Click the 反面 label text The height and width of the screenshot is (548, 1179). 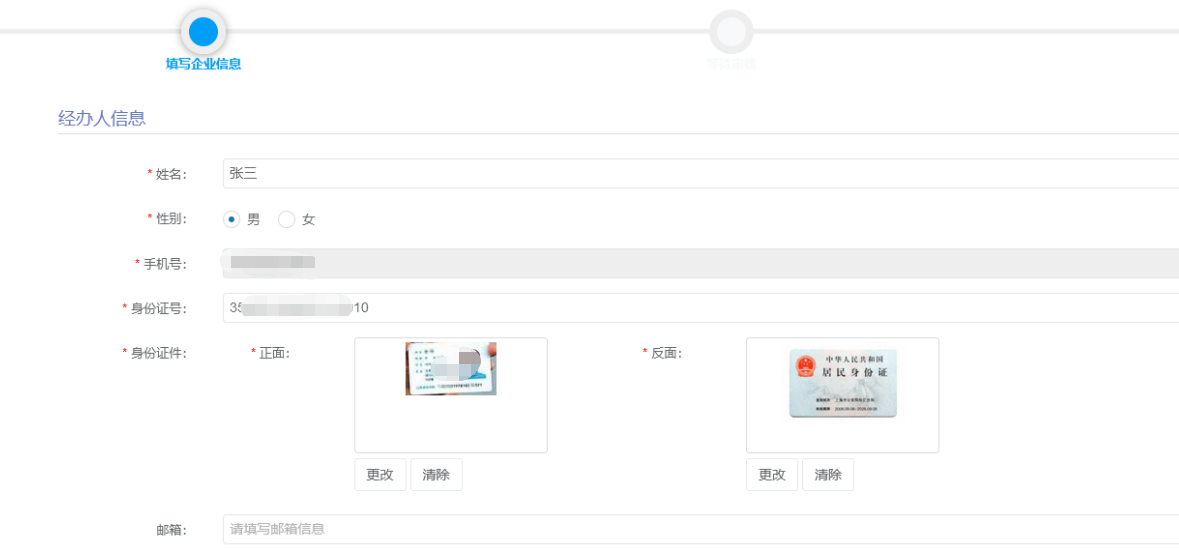tap(666, 353)
